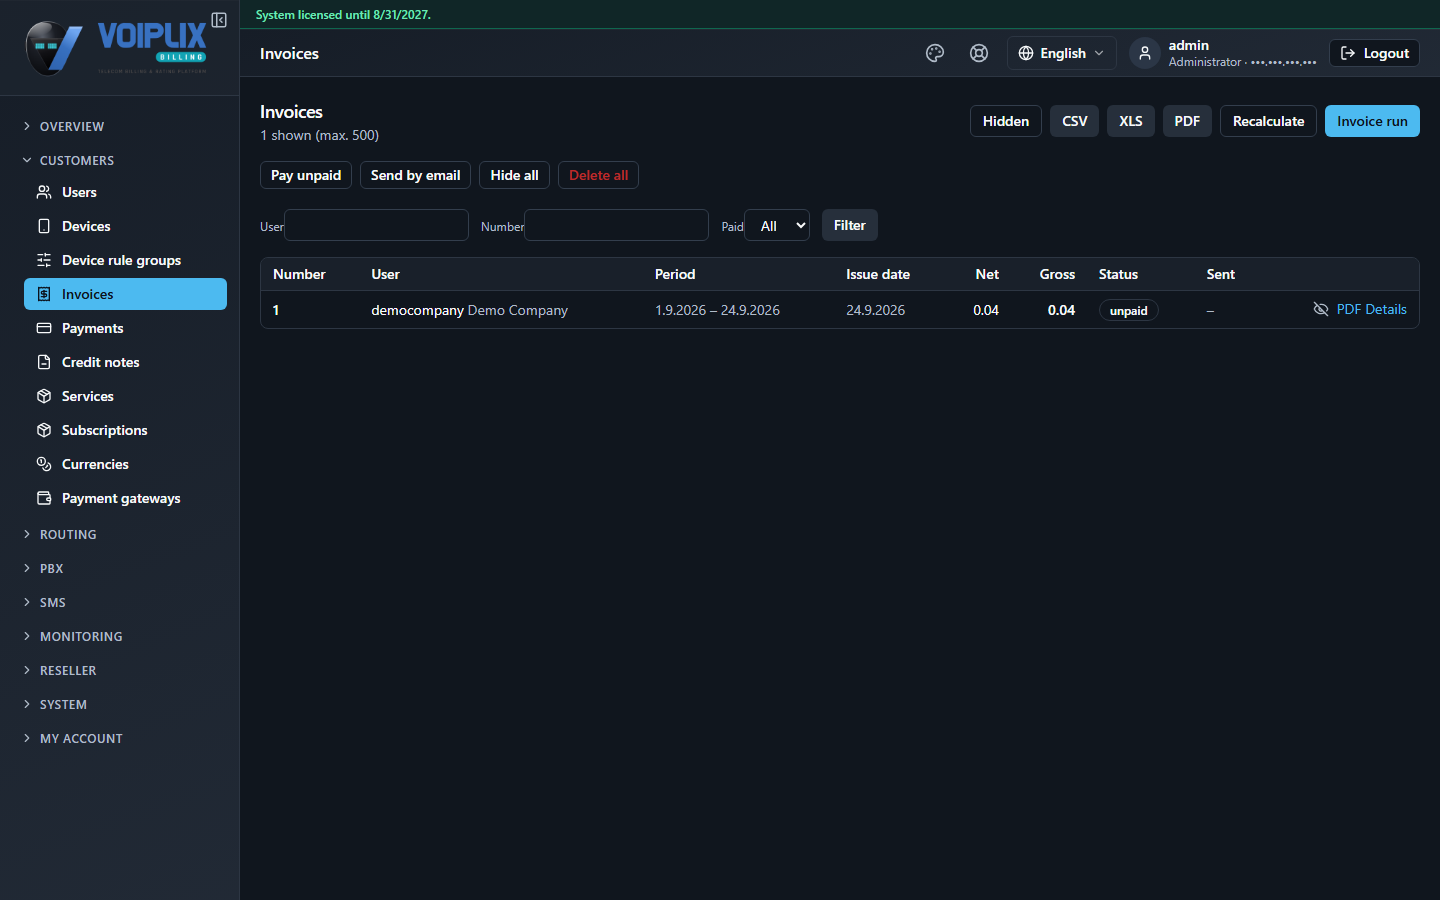Export invoices as CSV
This screenshot has width=1440, height=900.
click(1074, 121)
